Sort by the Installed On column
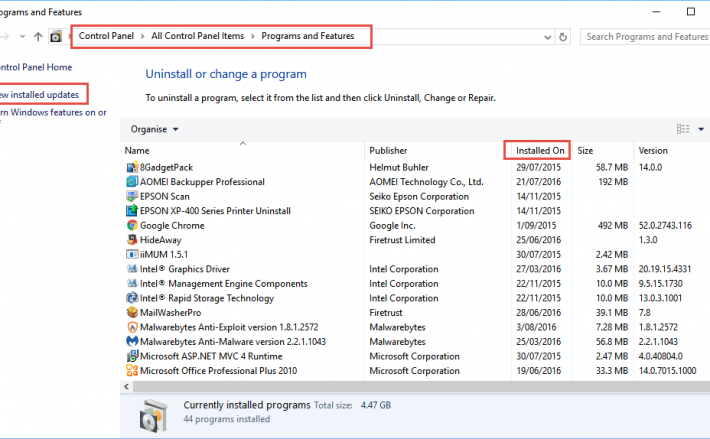Viewport: 710px width, 439px height. point(540,151)
